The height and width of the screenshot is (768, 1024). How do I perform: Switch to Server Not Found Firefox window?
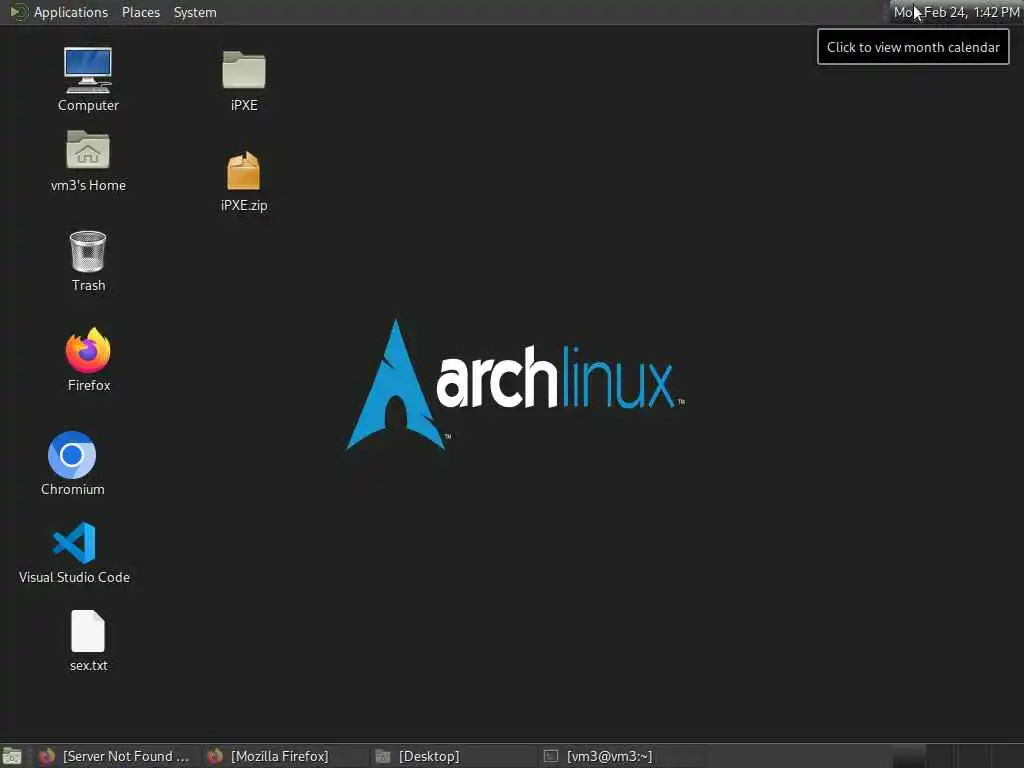[x=116, y=756]
